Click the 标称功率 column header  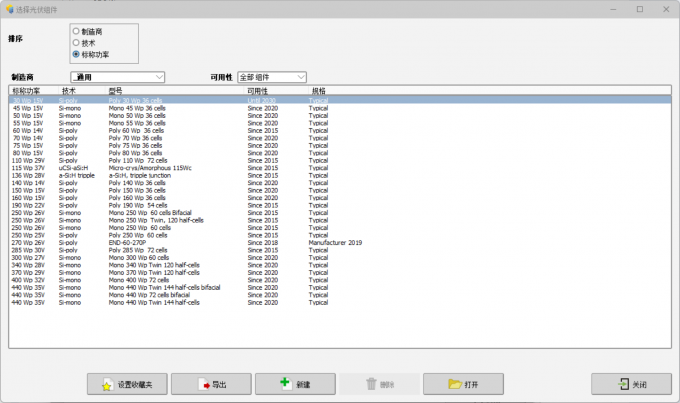26,91
